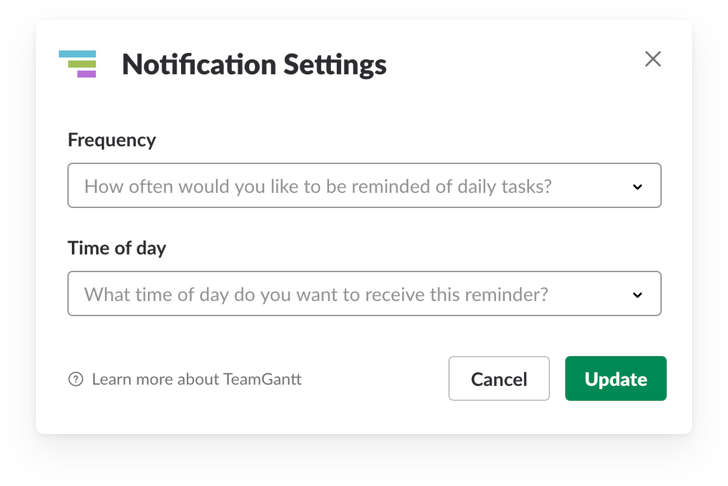Open Learn more about TeamGantt link
The image size is (728, 486).
click(x=197, y=379)
